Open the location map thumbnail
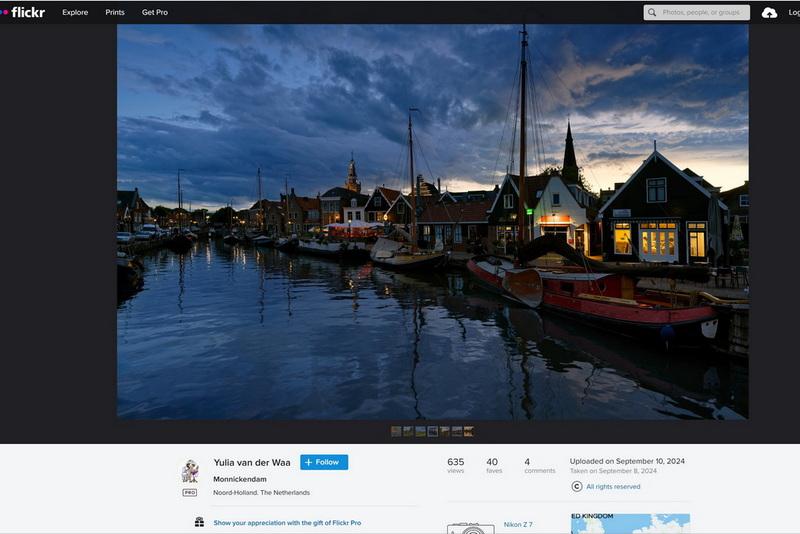Image resolution: width=800 pixels, height=534 pixels. pos(630,524)
